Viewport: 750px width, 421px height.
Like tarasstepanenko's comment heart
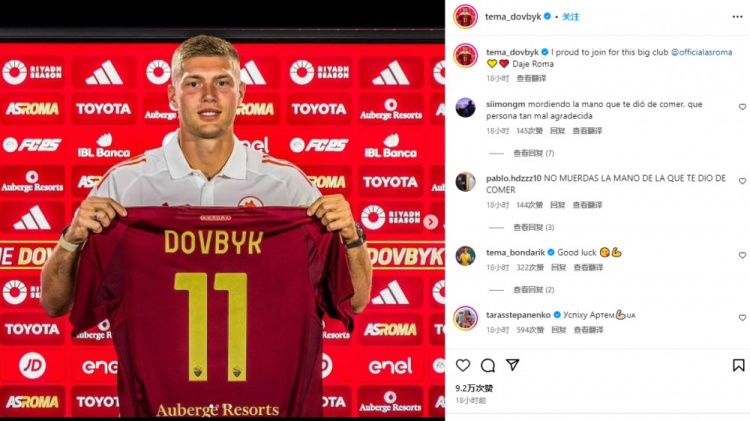[x=742, y=318]
